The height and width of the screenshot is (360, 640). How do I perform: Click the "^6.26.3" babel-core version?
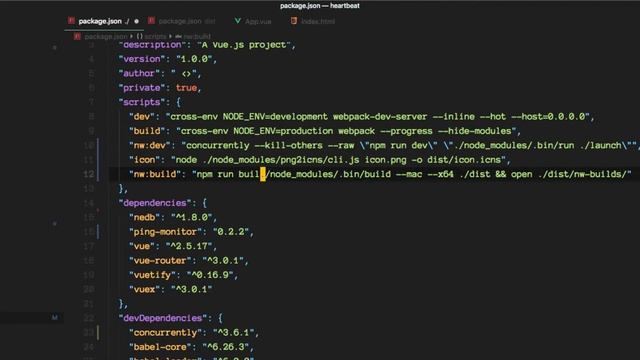click(x=226, y=347)
